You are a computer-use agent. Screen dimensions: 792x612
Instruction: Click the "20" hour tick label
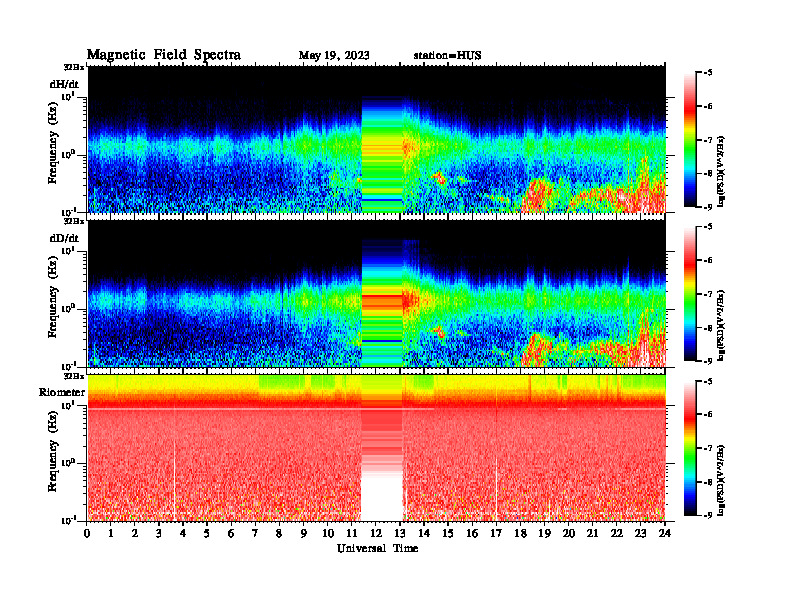pos(569,534)
